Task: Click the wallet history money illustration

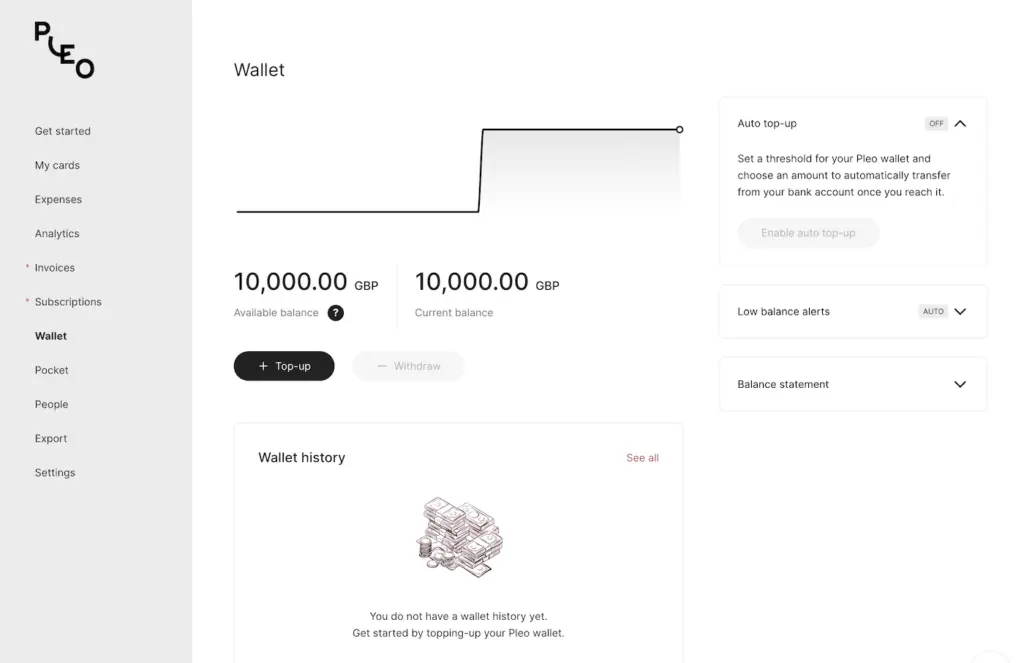Action: coord(459,537)
